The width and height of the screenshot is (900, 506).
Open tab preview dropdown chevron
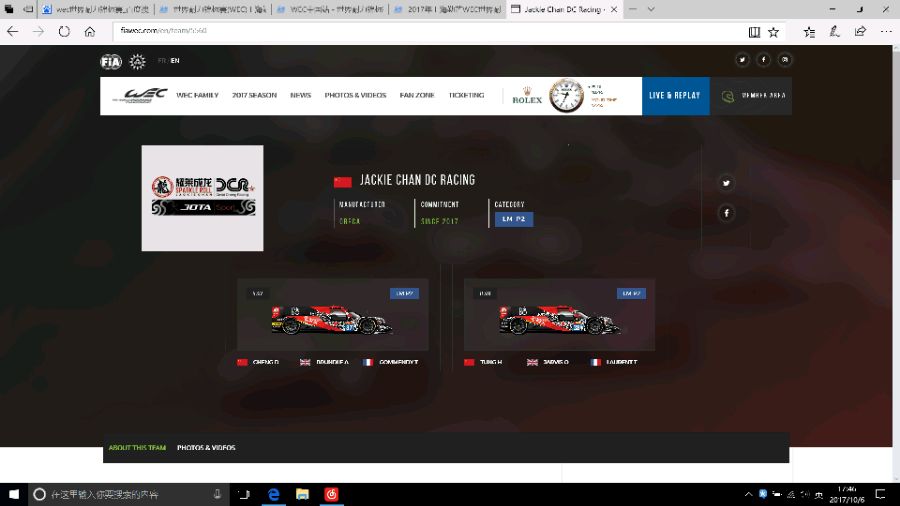click(x=651, y=9)
